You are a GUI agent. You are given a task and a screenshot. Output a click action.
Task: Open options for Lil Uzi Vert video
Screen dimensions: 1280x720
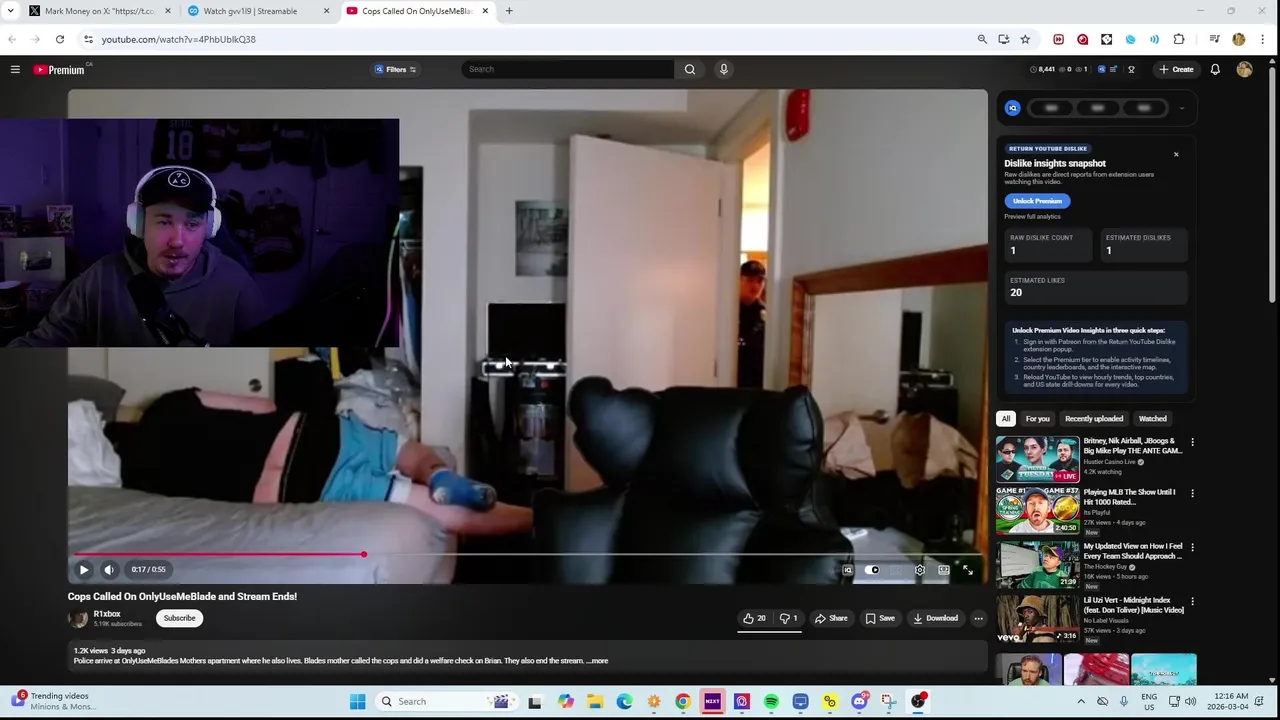click(1192, 602)
